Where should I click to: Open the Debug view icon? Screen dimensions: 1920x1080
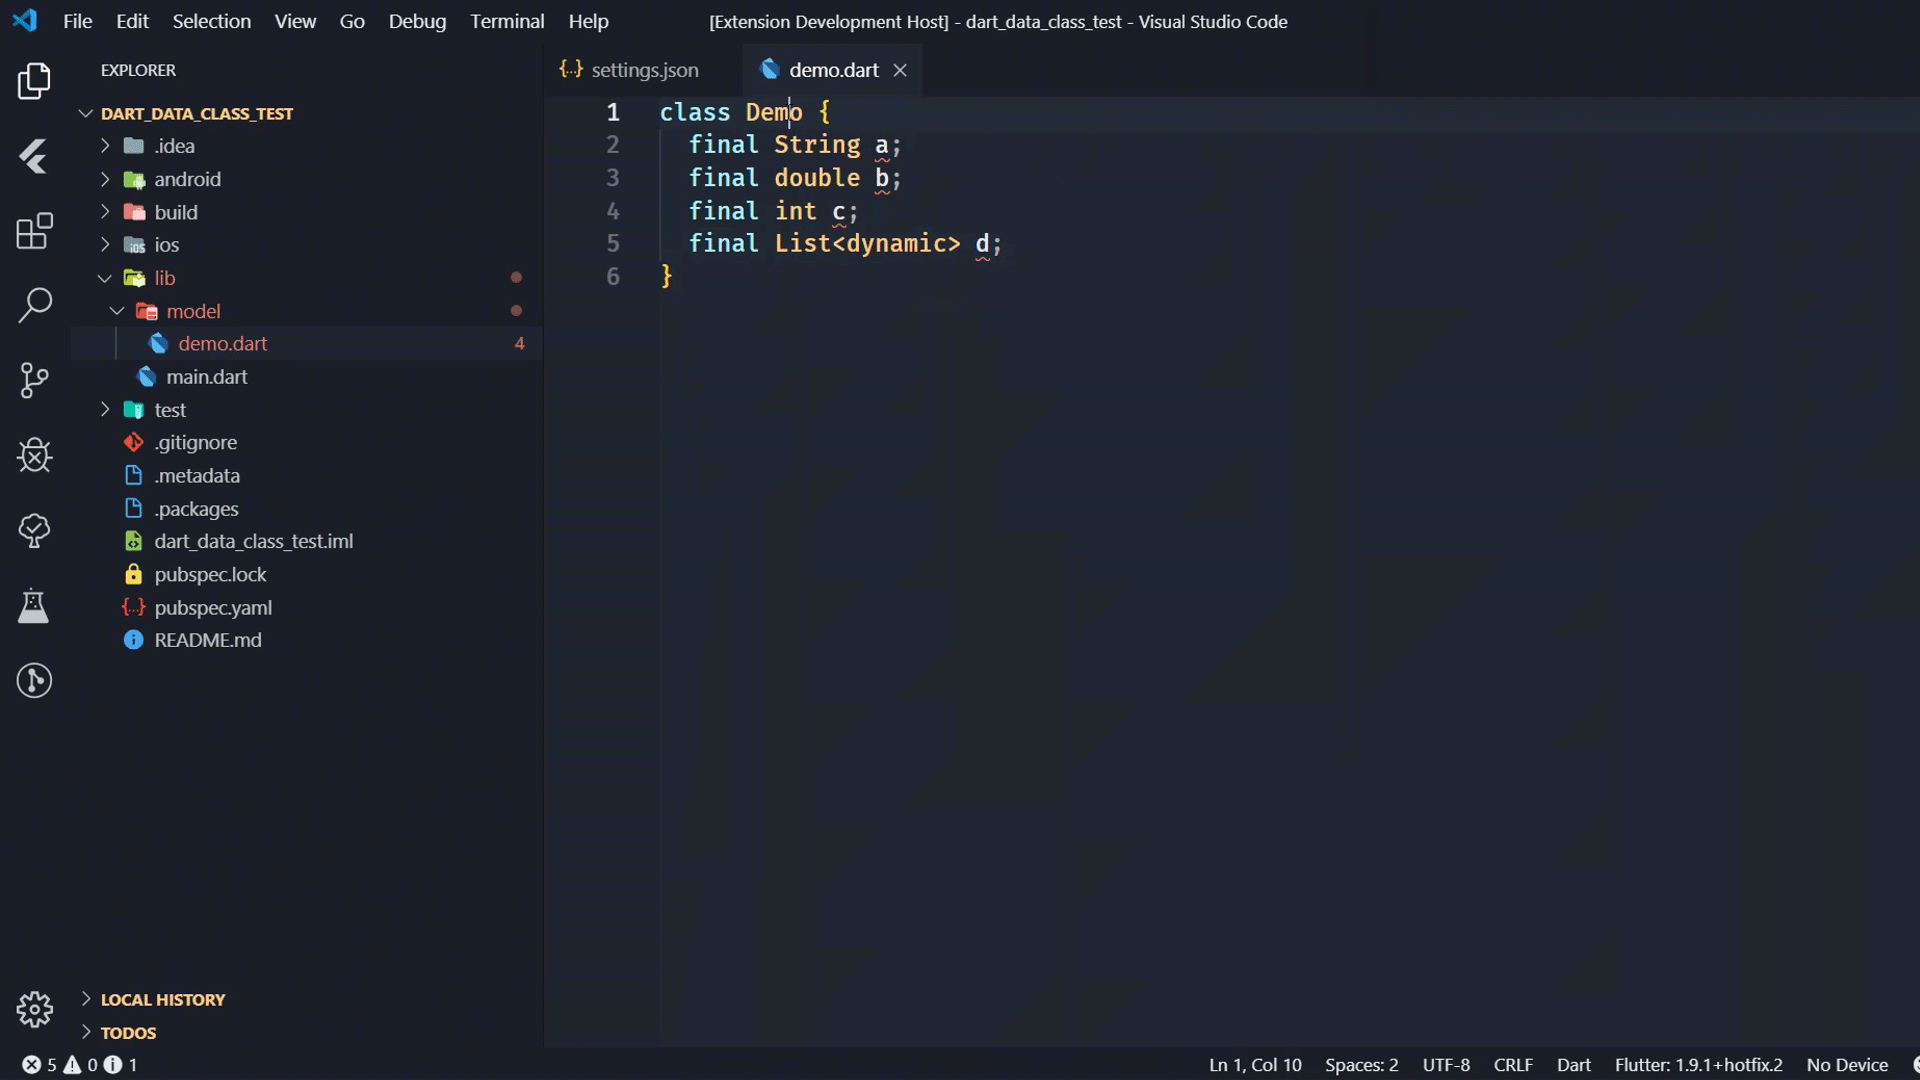click(x=34, y=456)
